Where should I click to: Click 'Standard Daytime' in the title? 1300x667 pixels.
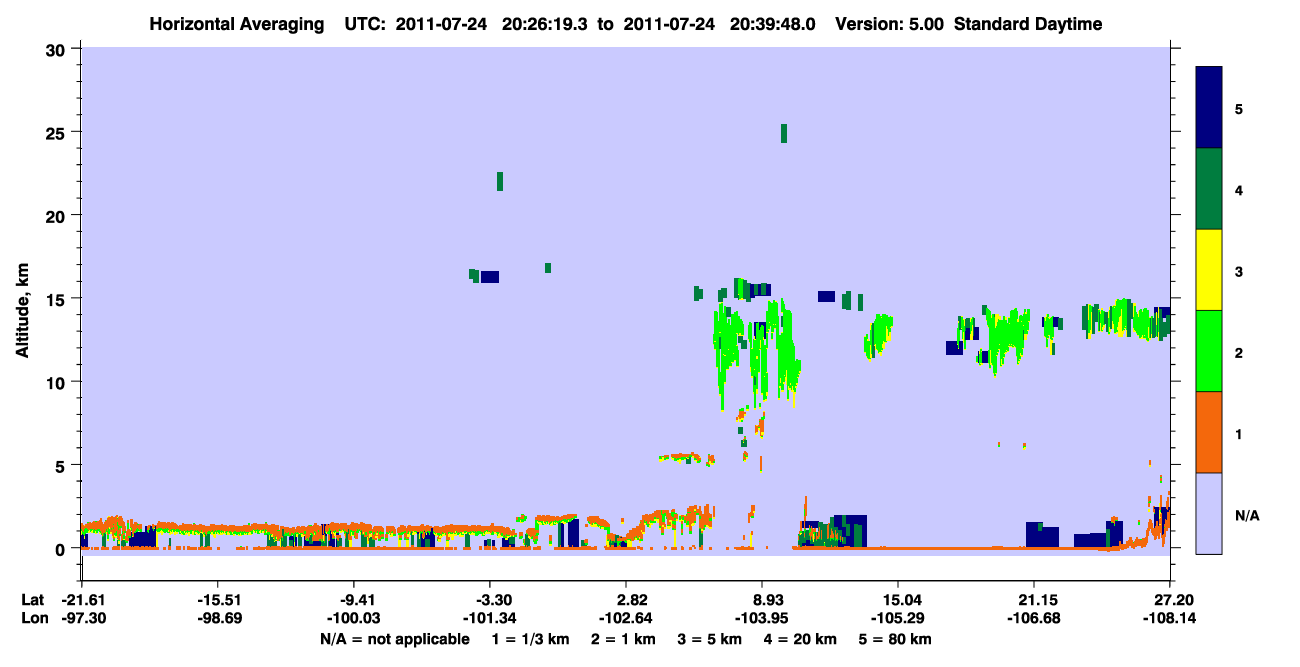pos(1028,24)
